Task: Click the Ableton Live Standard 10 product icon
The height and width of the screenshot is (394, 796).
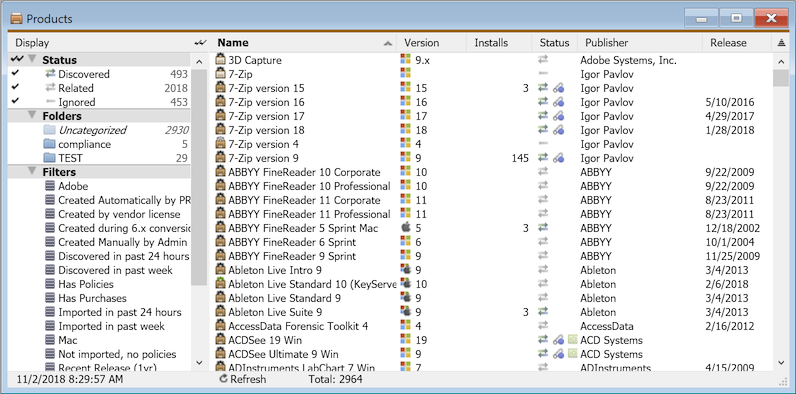Action: 220,283
